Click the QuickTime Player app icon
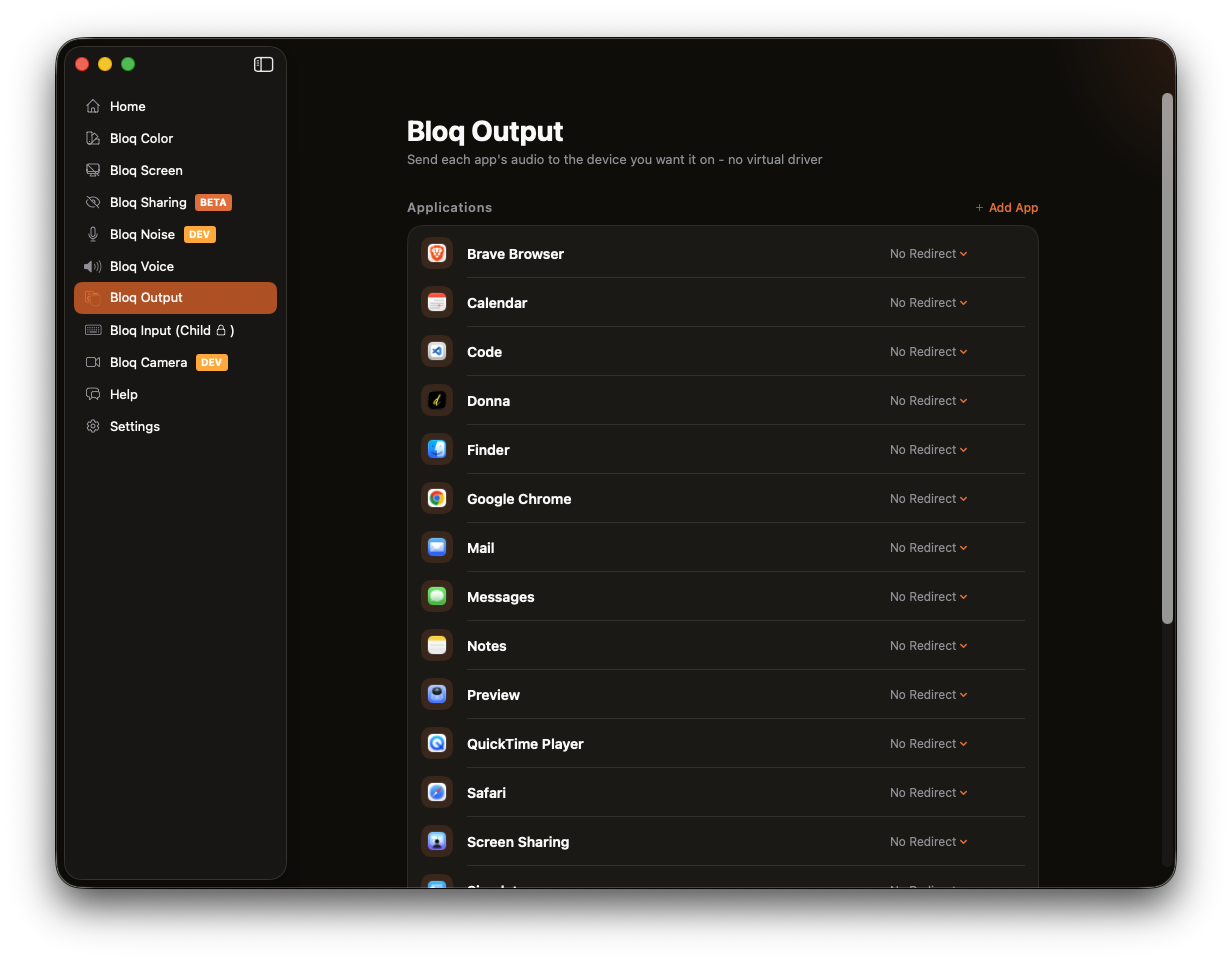The width and height of the screenshot is (1232, 962). pyautogui.click(x=437, y=744)
